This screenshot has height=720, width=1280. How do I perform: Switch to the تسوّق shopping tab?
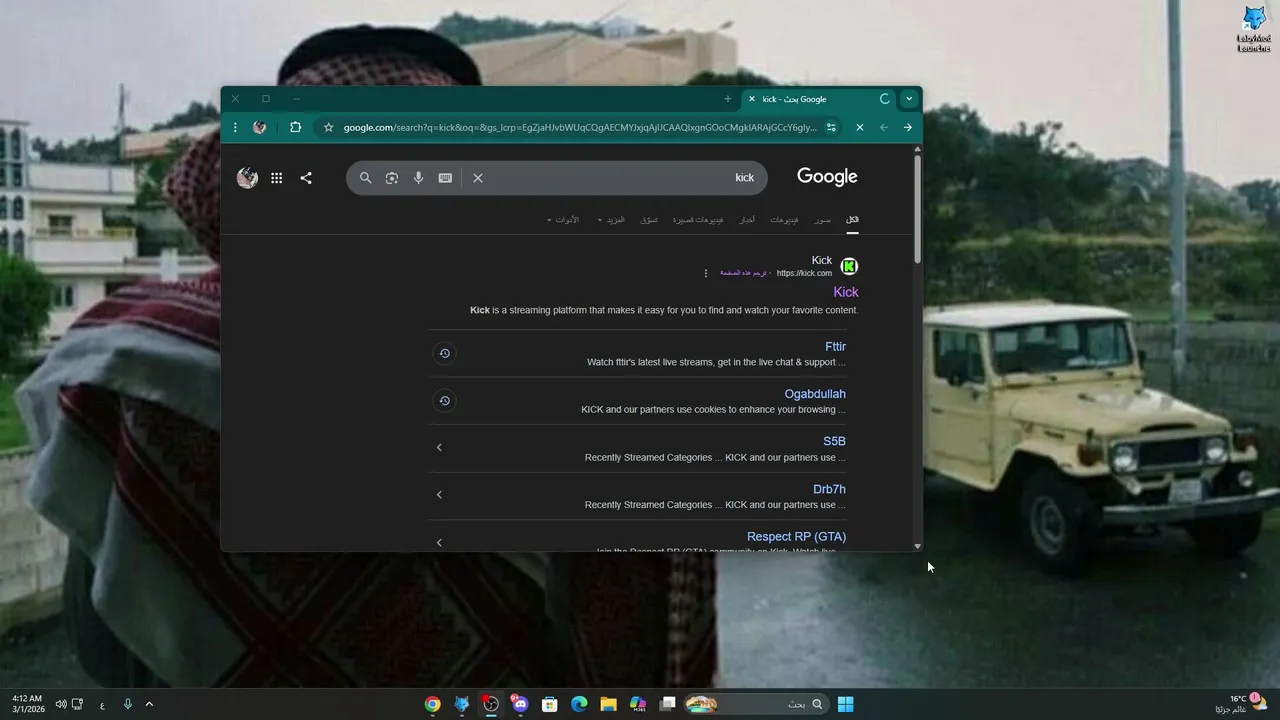click(649, 220)
